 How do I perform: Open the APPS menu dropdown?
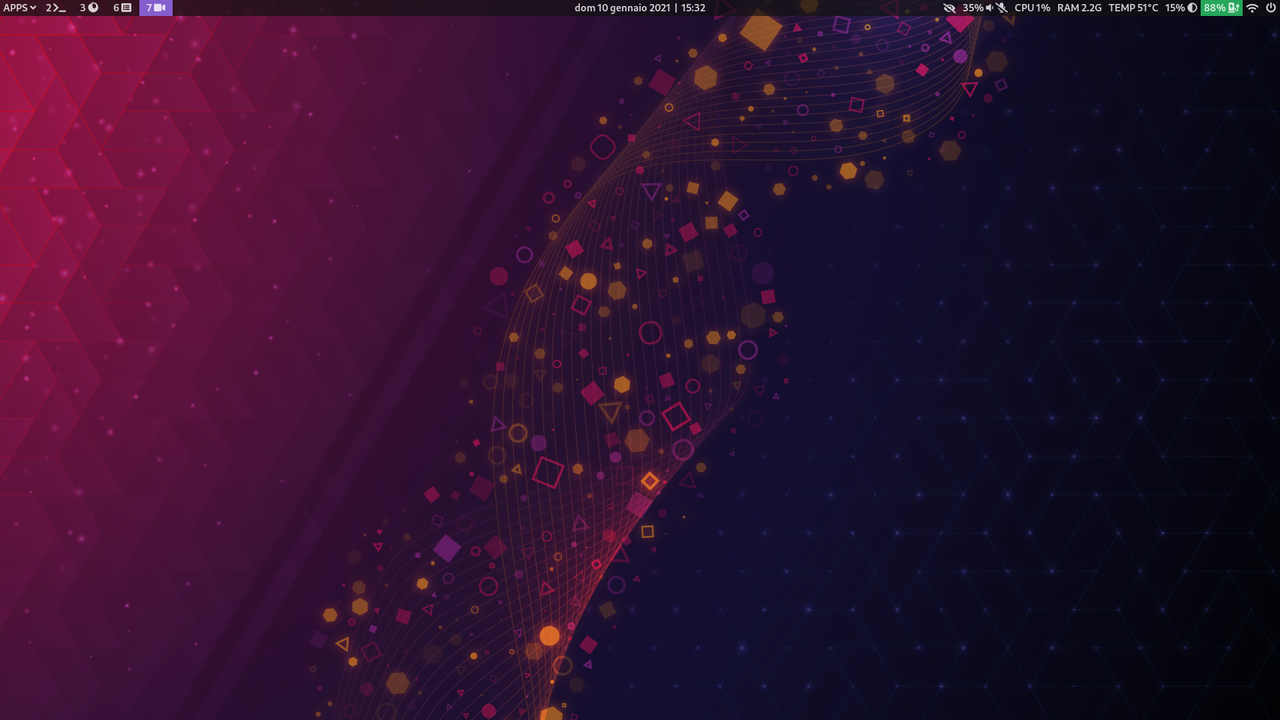click(20, 7)
